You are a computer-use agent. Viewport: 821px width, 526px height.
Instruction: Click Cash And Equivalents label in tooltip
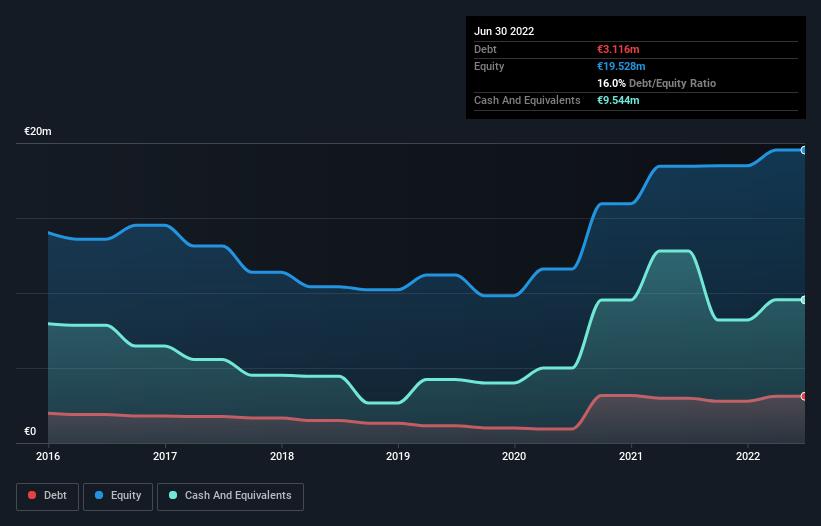click(527, 100)
